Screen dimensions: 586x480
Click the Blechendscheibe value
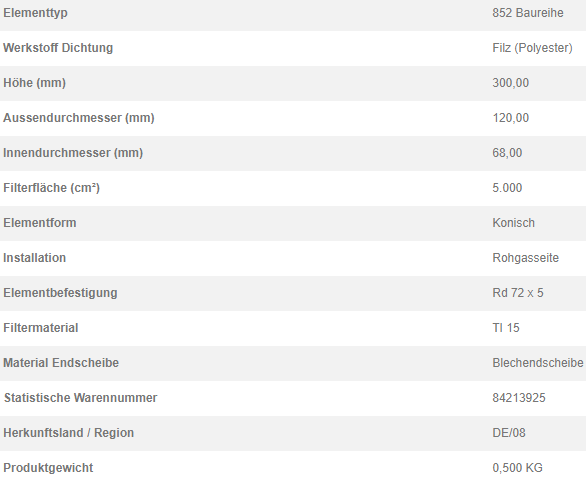point(538,363)
